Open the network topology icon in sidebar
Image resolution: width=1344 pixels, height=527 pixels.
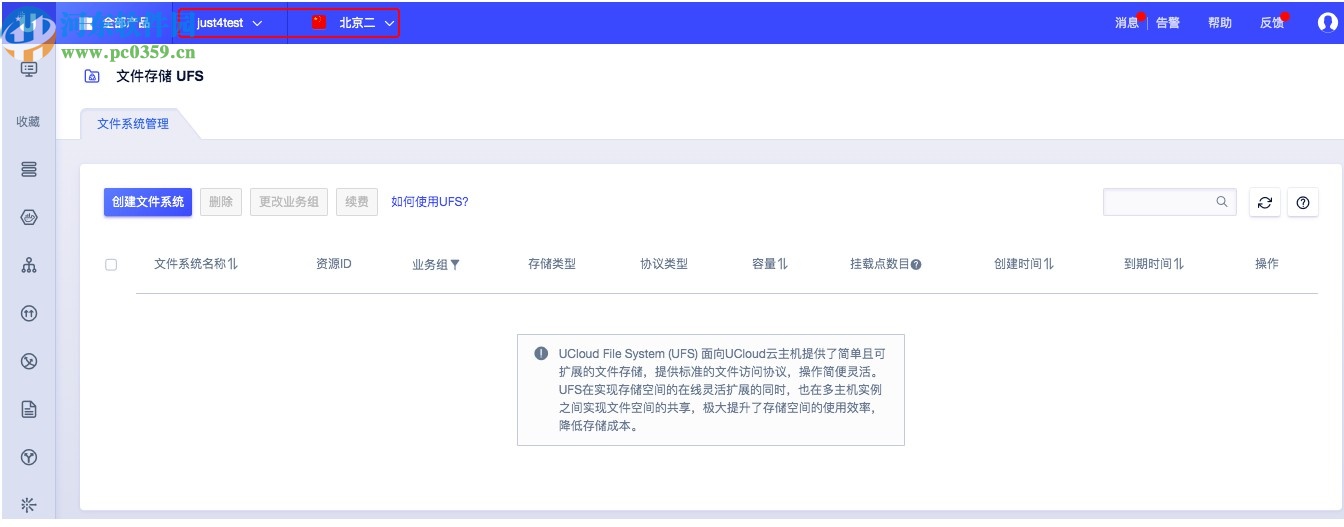(29, 265)
